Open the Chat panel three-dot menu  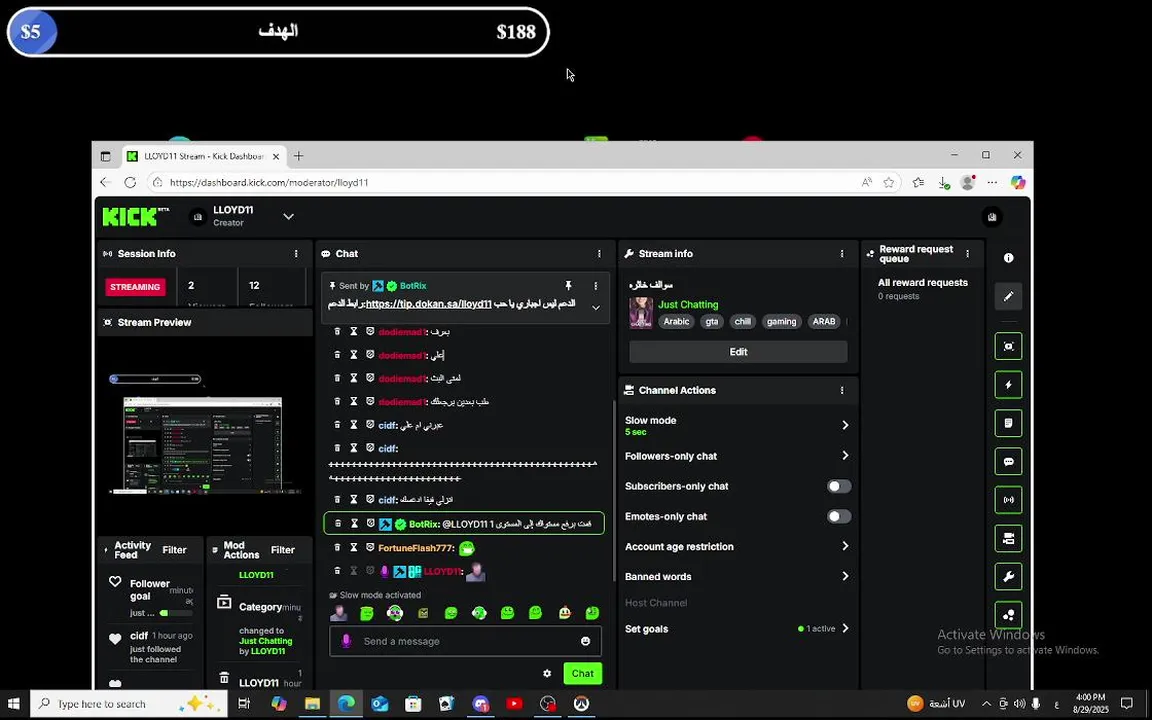[x=599, y=253]
